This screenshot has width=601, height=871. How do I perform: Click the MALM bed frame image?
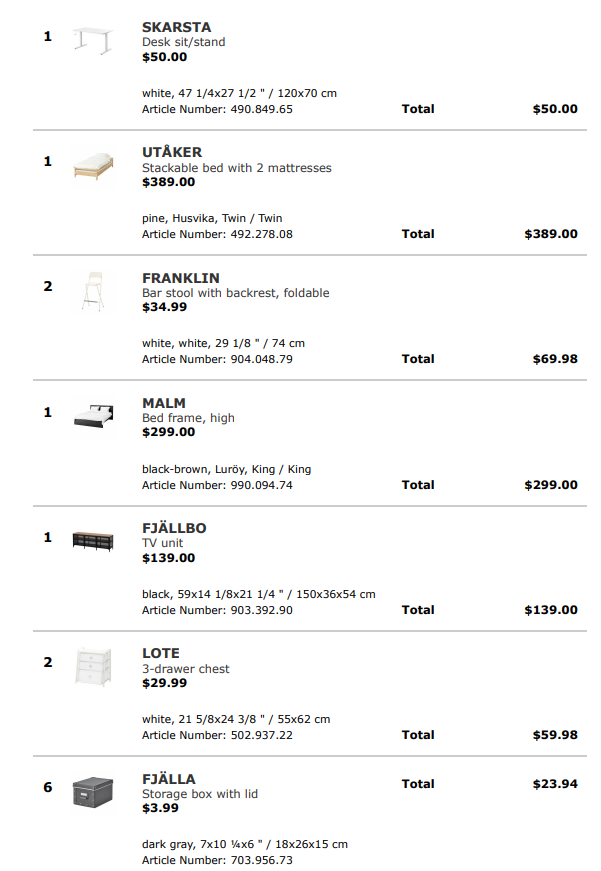93,416
